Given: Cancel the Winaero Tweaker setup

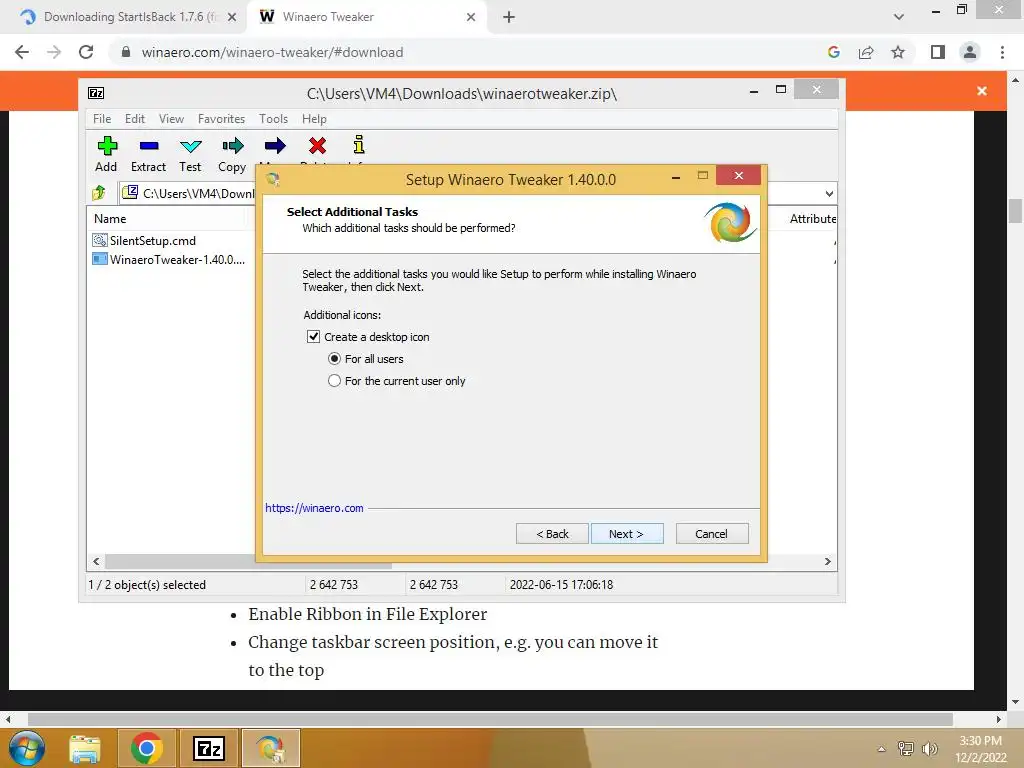Looking at the screenshot, I should tap(712, 534).
